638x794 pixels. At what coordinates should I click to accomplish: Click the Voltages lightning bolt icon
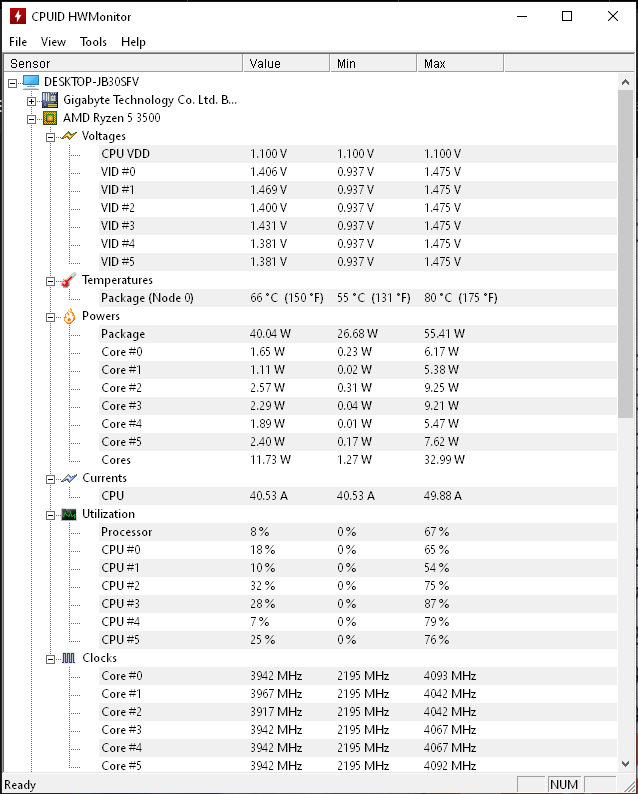click(68, 136)
